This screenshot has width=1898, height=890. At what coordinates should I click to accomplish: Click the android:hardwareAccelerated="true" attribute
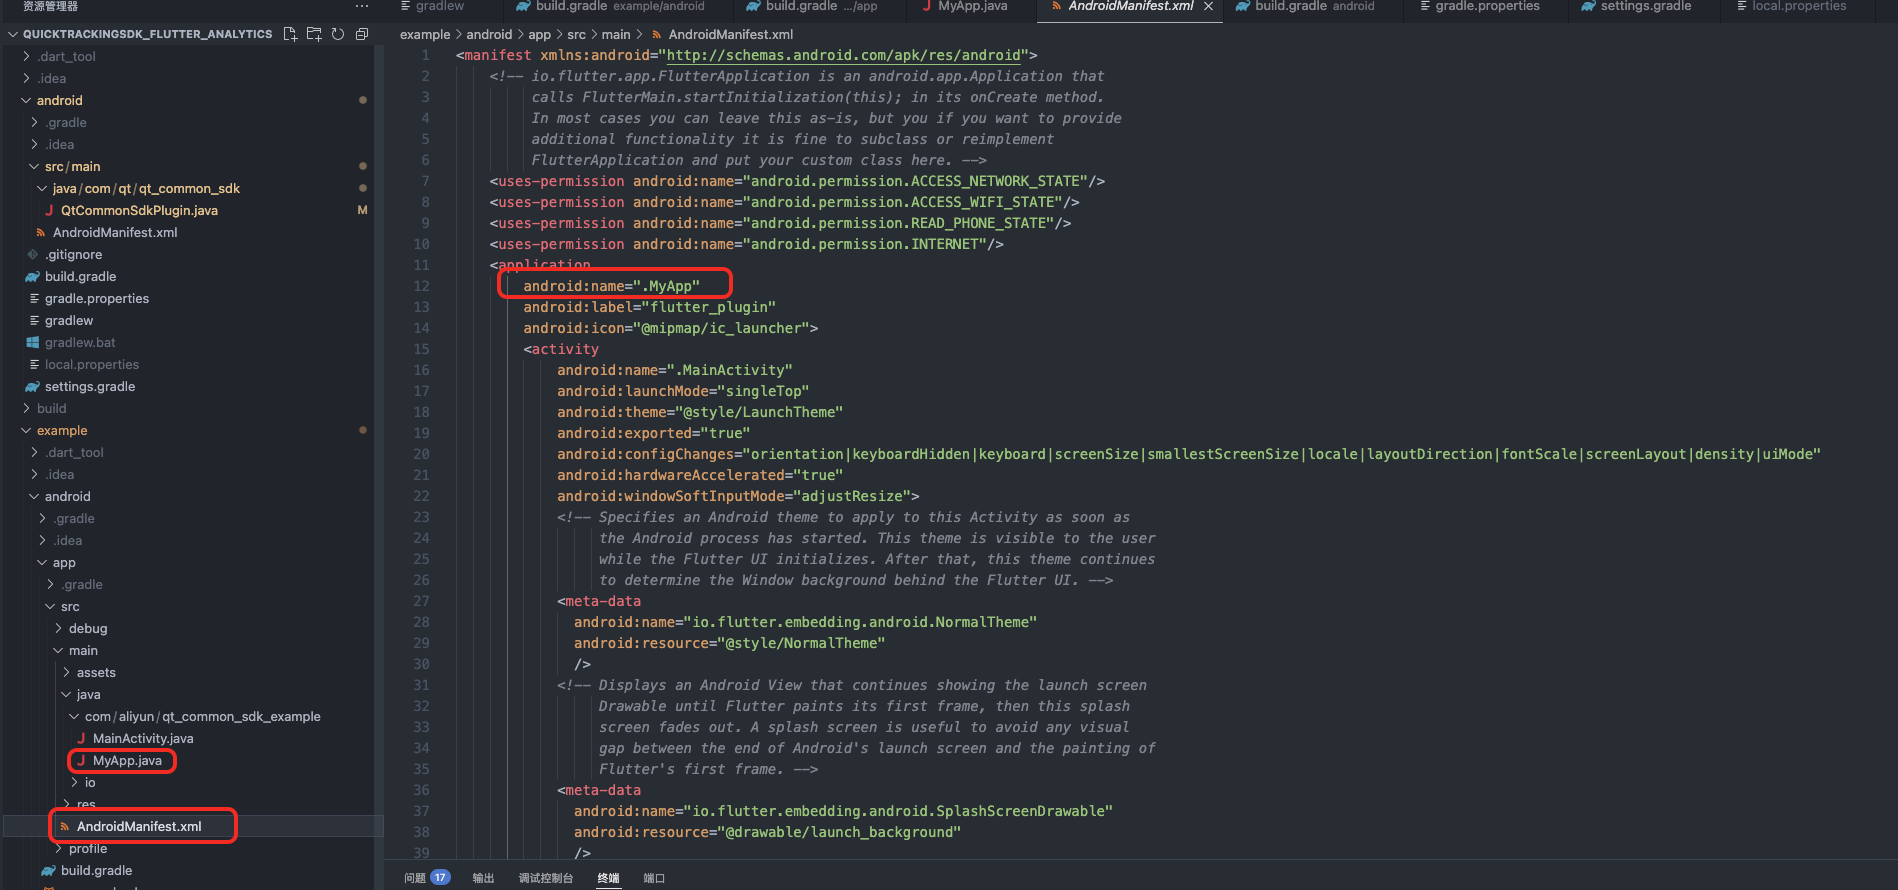click(x=700, y=475)
